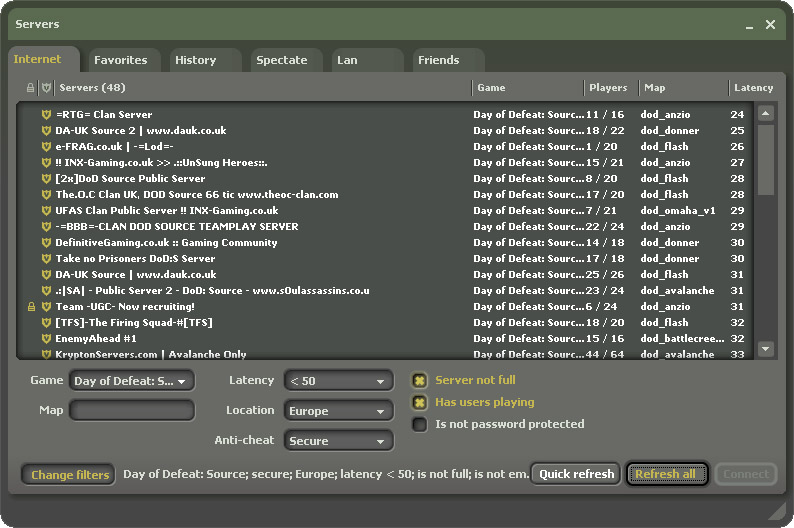Screen dimensions: 794x528
Task: Click padlock icon on Team -UGC- row
Action: (32, 307)
